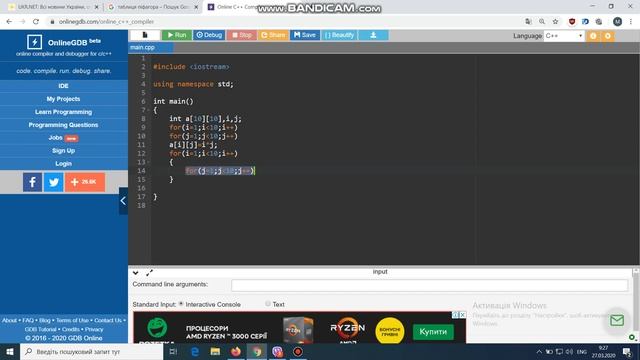Open the Chrome profile avatar M
640x360 pixels.
(x=617, y=22)
